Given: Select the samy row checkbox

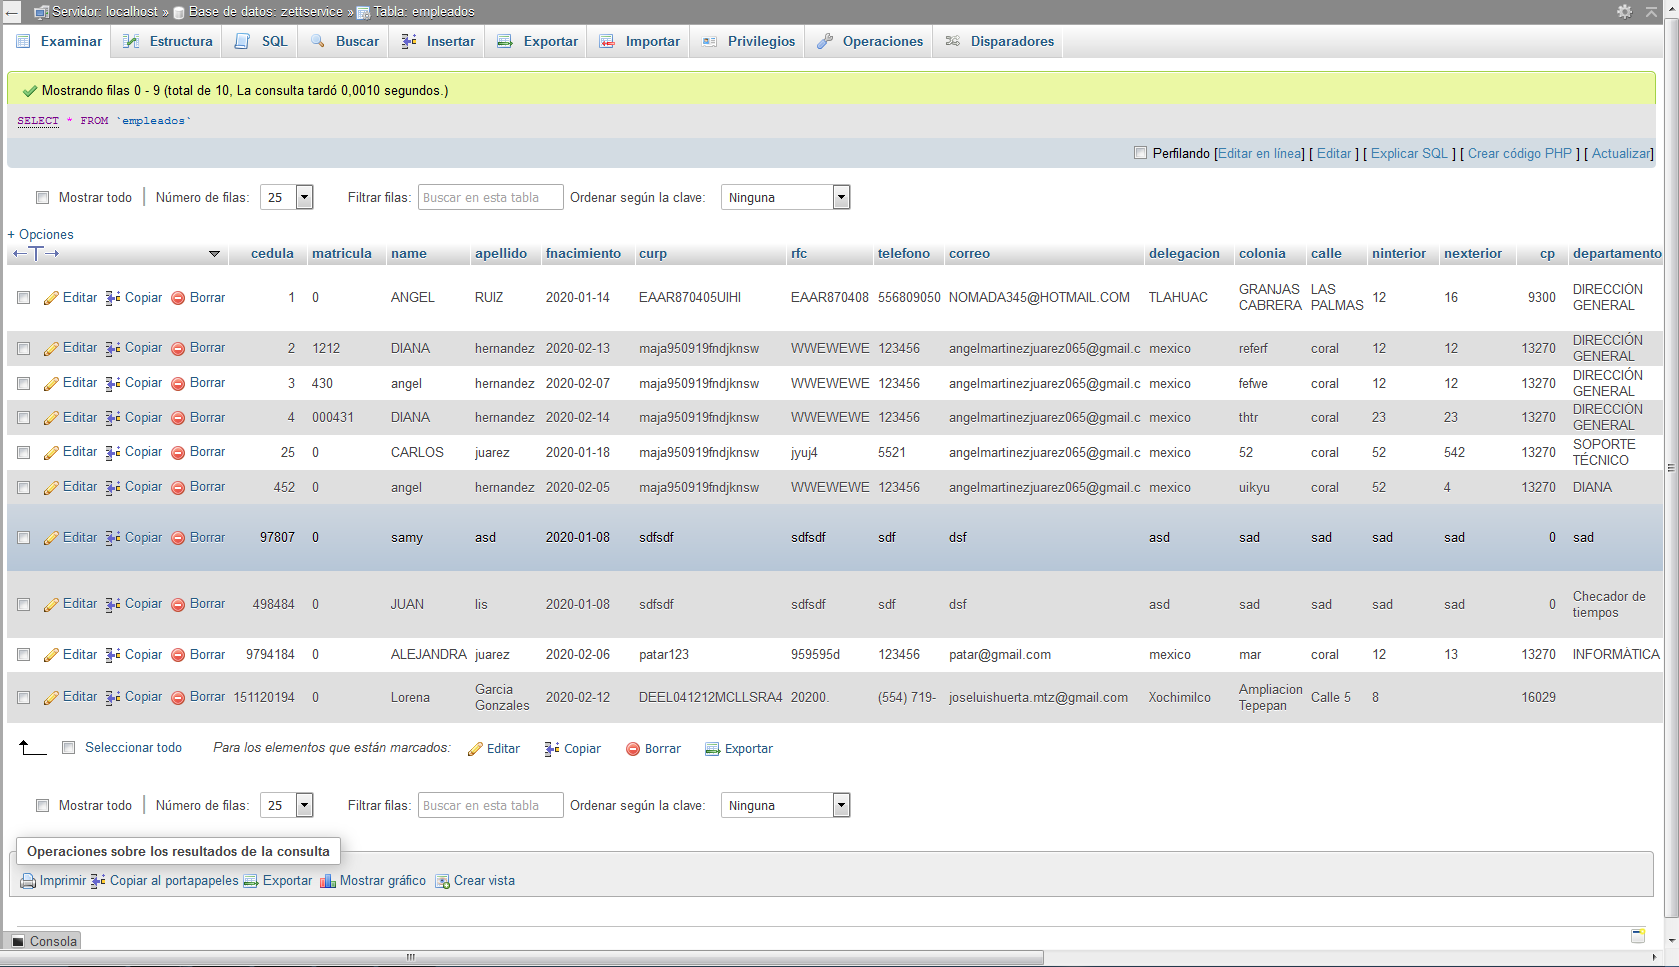Looking at the screenshot, I should [x=23, y=538].
